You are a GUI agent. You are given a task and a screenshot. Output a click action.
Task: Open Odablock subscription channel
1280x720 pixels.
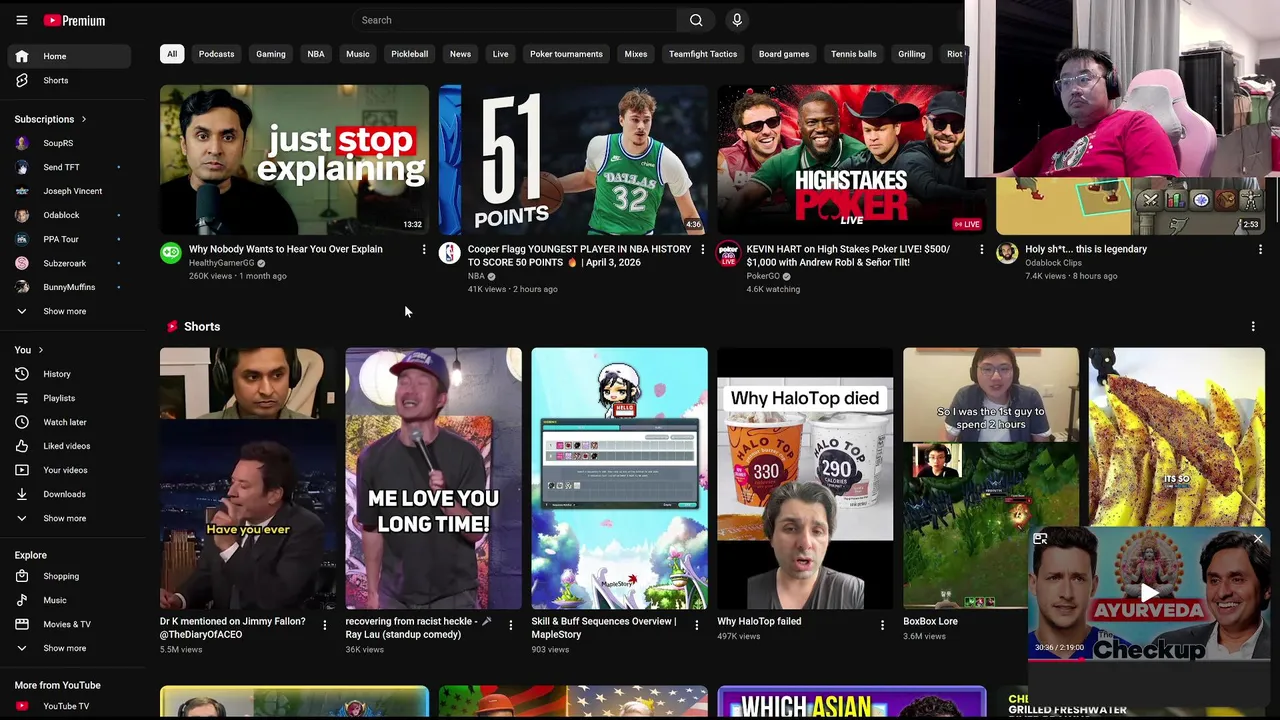click(x=70, y=215)
